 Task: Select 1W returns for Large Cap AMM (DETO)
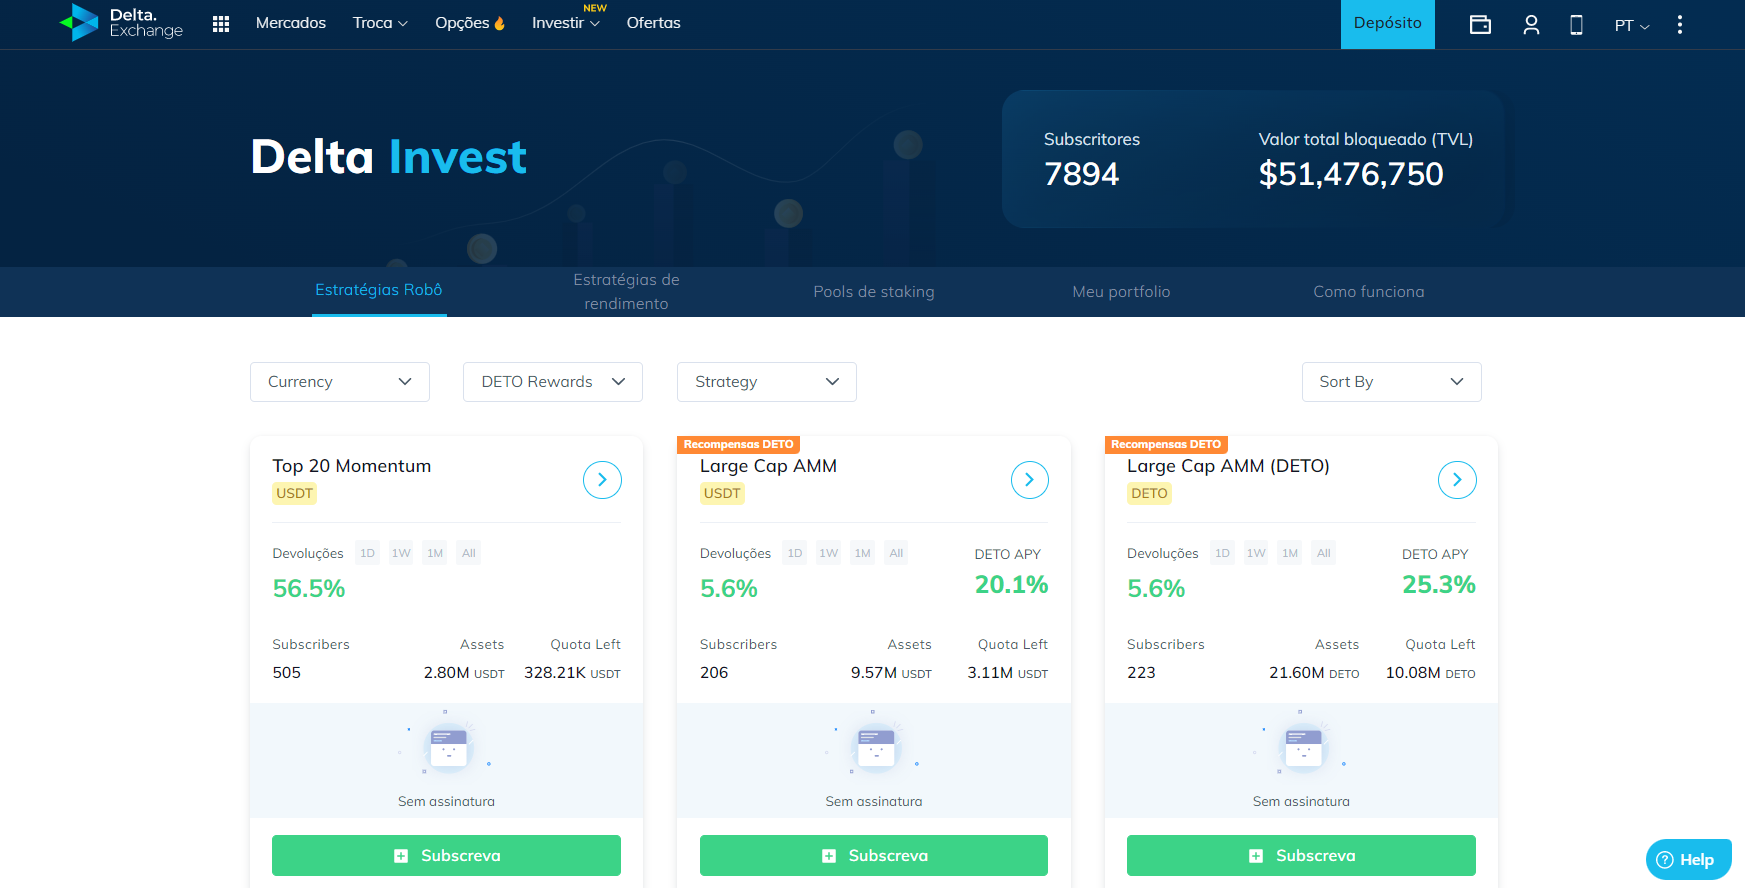[1256, 553]
